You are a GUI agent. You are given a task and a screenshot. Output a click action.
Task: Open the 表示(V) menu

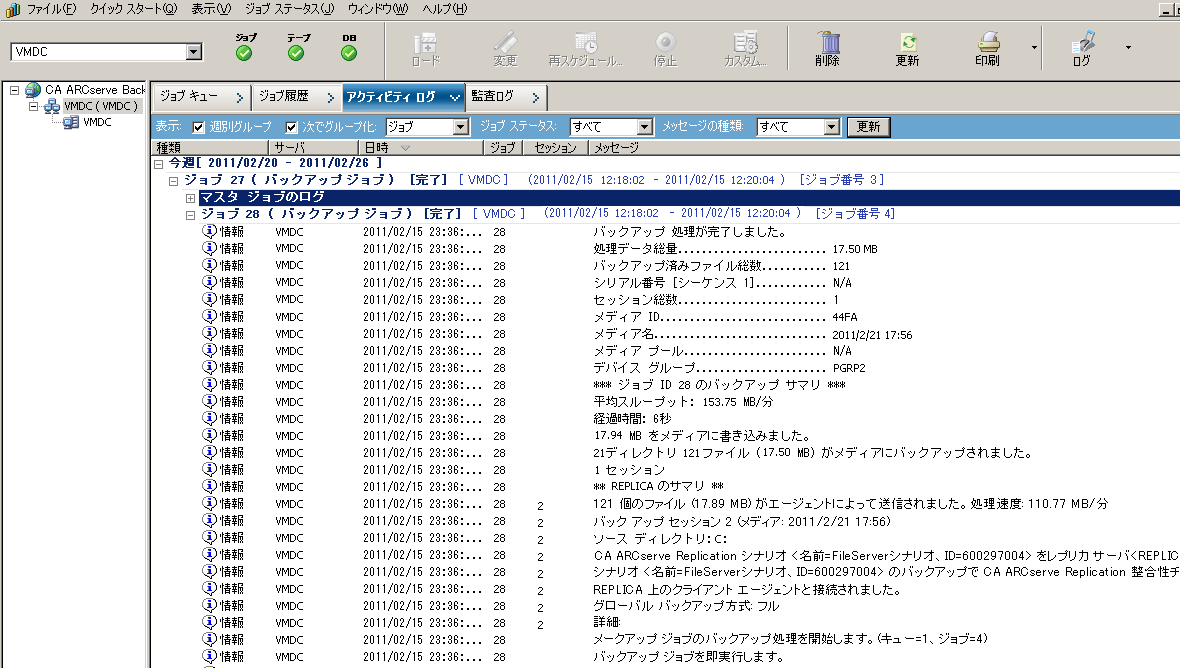pyautogui.click(x=211, y=9)
